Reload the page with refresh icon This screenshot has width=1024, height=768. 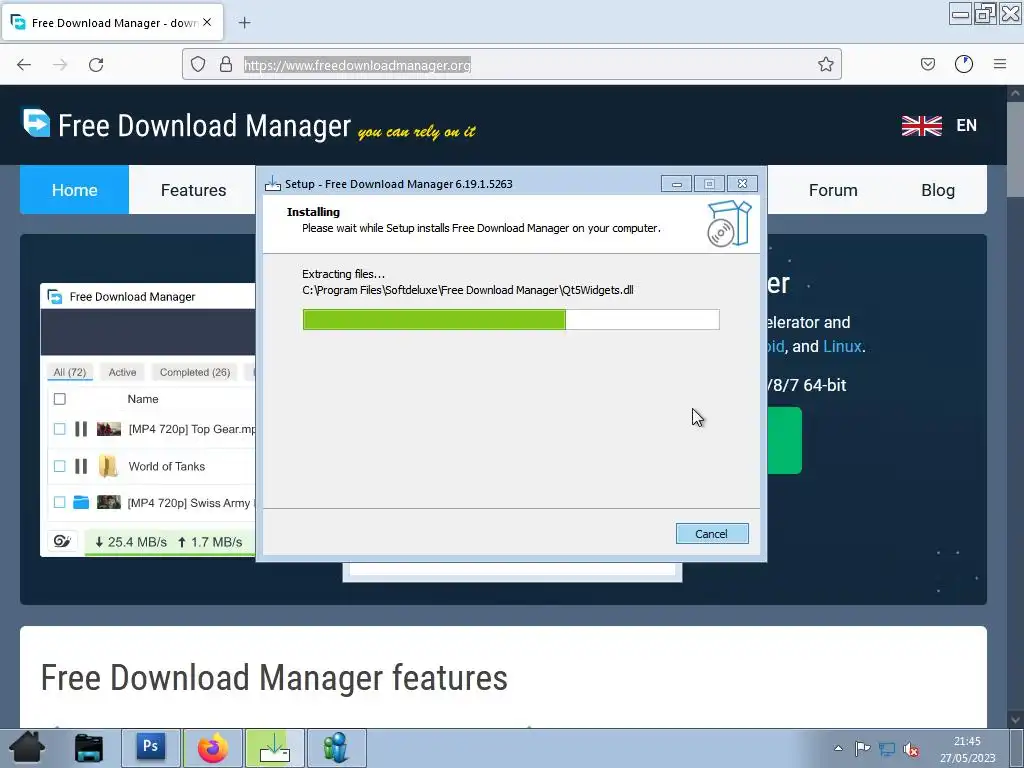[x=96, y=64]
